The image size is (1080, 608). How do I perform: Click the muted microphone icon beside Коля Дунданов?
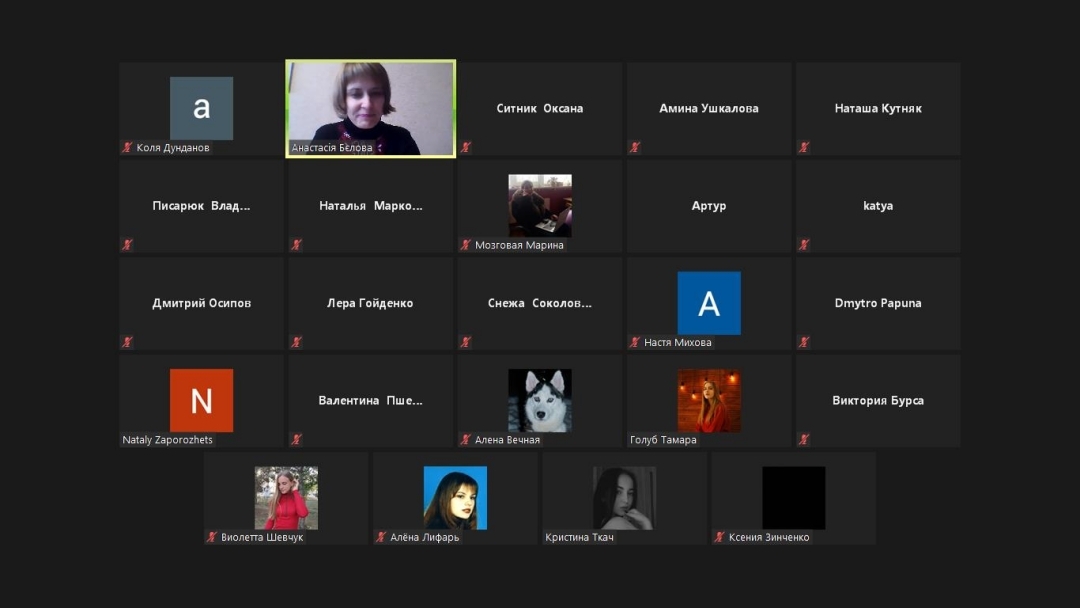pos(127,147)
